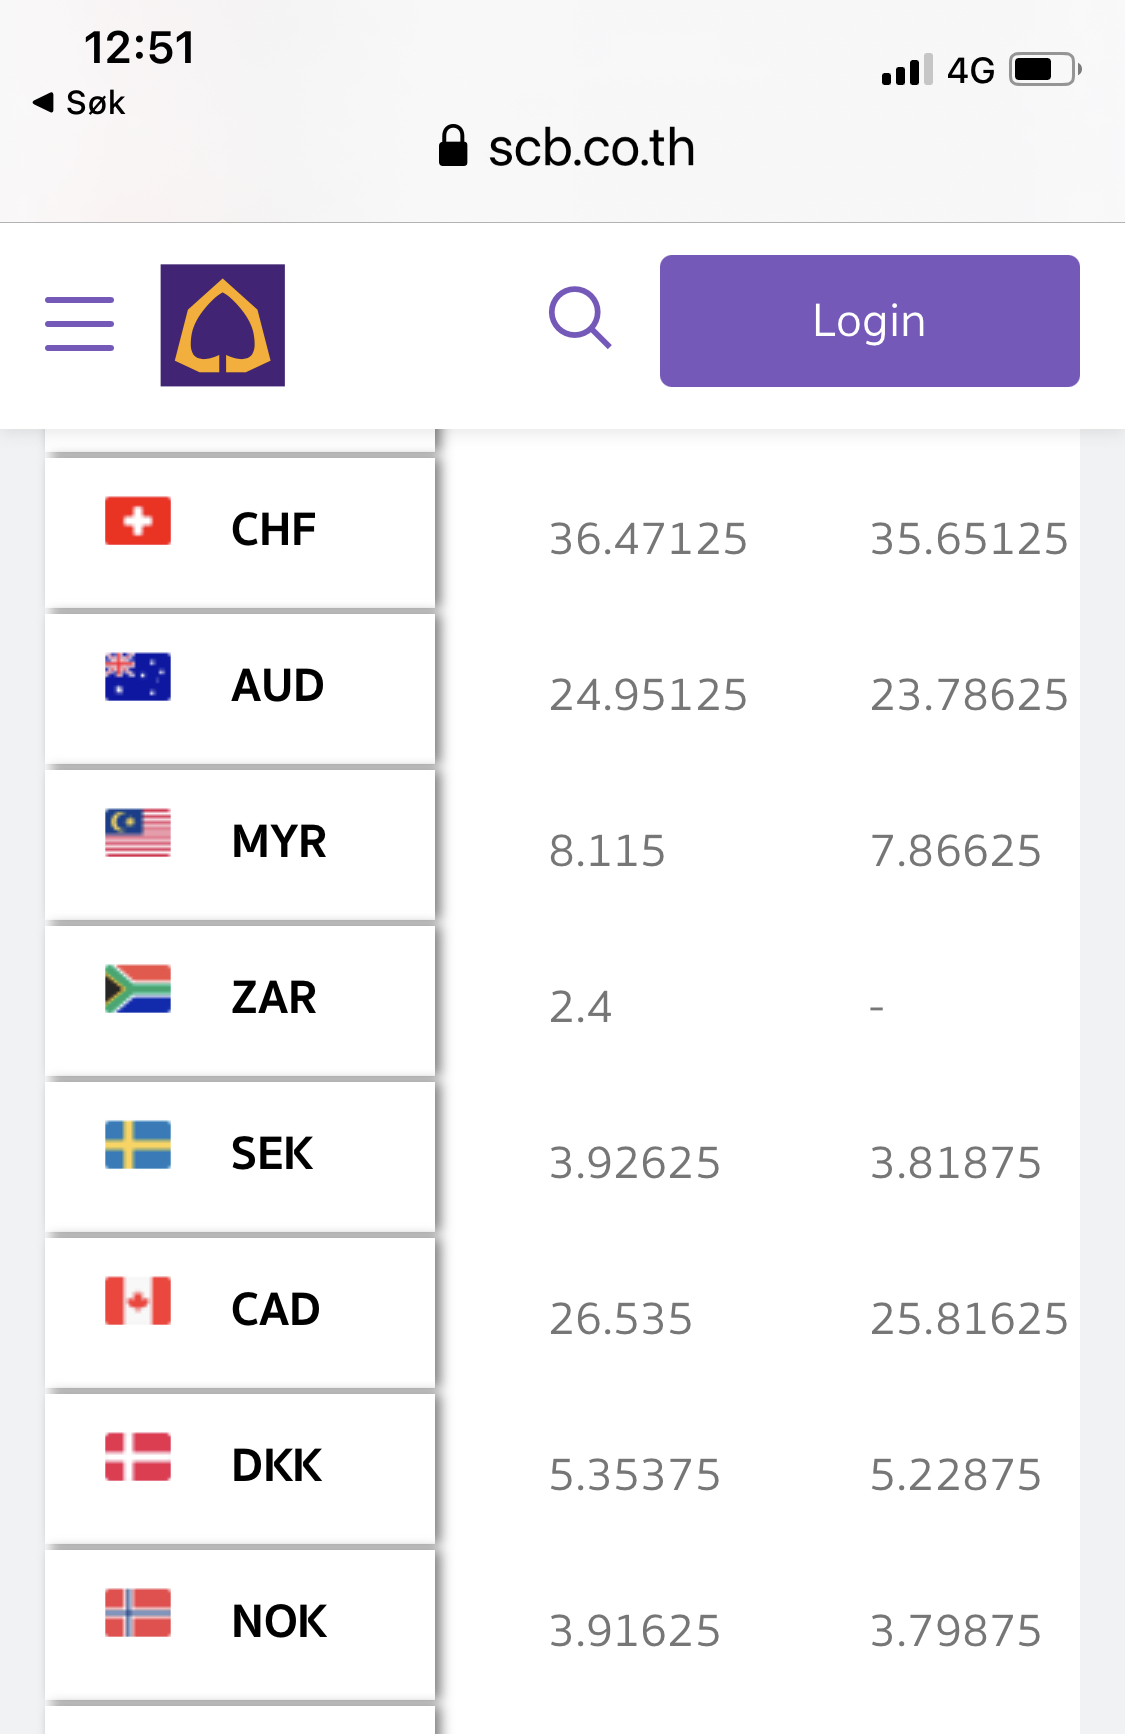Tap the Swiss flag icon
Image resolution: width=1125 pixels, height=1734 pixels.
coord(138,521)
